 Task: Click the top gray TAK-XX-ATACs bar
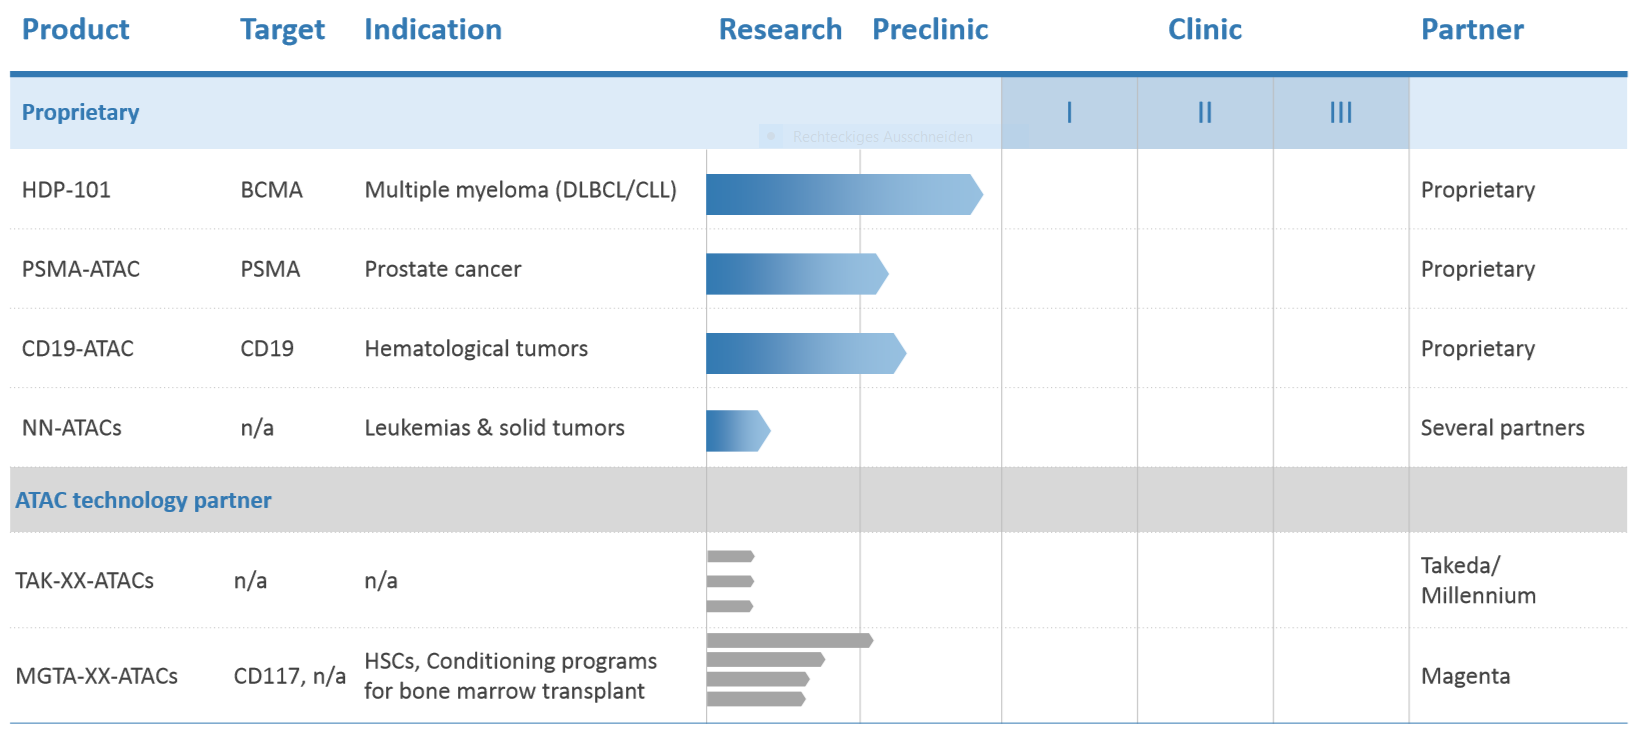click(x=730, y=556)
